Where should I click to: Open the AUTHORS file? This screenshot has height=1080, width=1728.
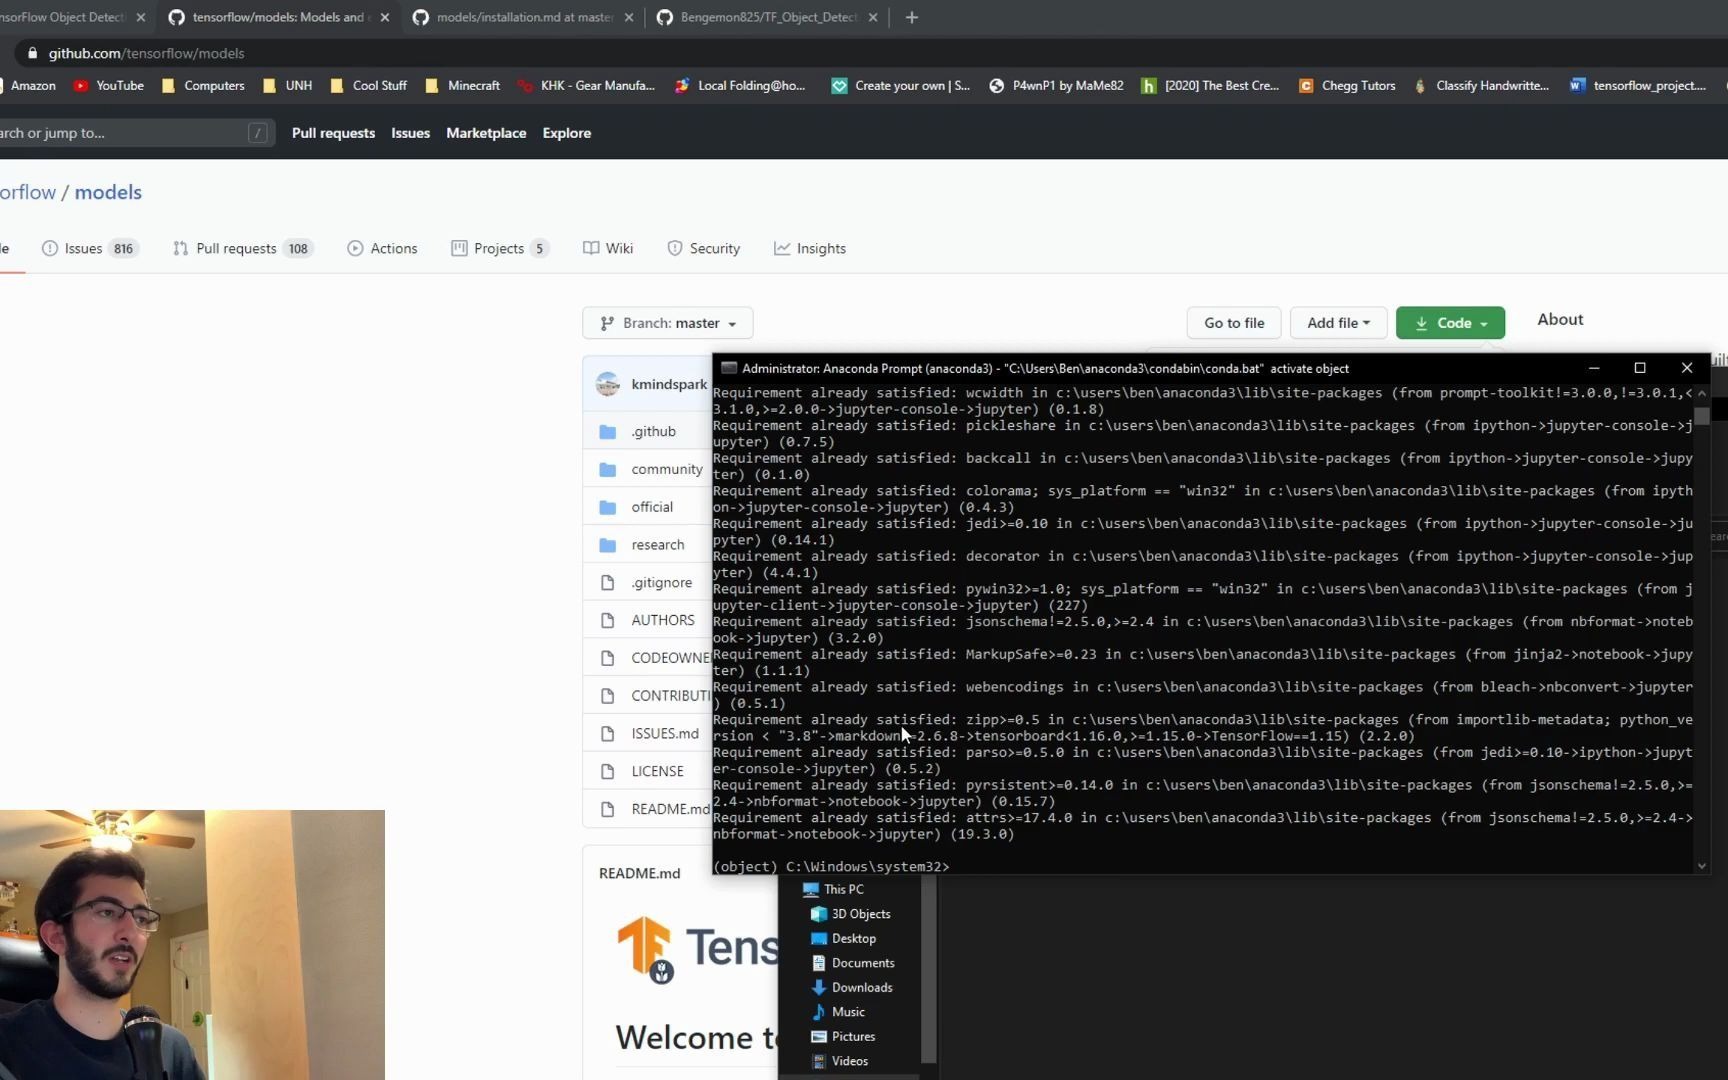pos(663,620)
